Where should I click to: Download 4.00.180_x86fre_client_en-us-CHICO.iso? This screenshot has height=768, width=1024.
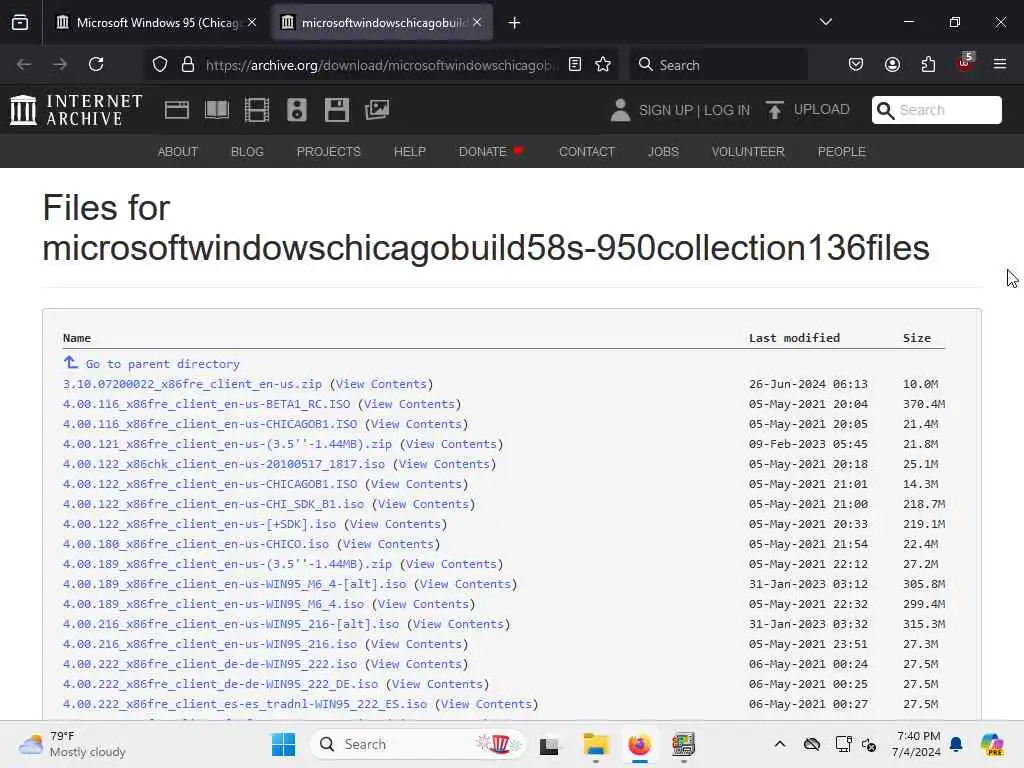196,544
